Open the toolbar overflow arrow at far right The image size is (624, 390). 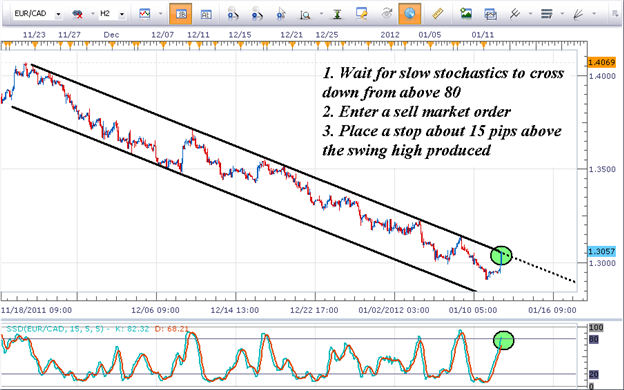(615, 14)
